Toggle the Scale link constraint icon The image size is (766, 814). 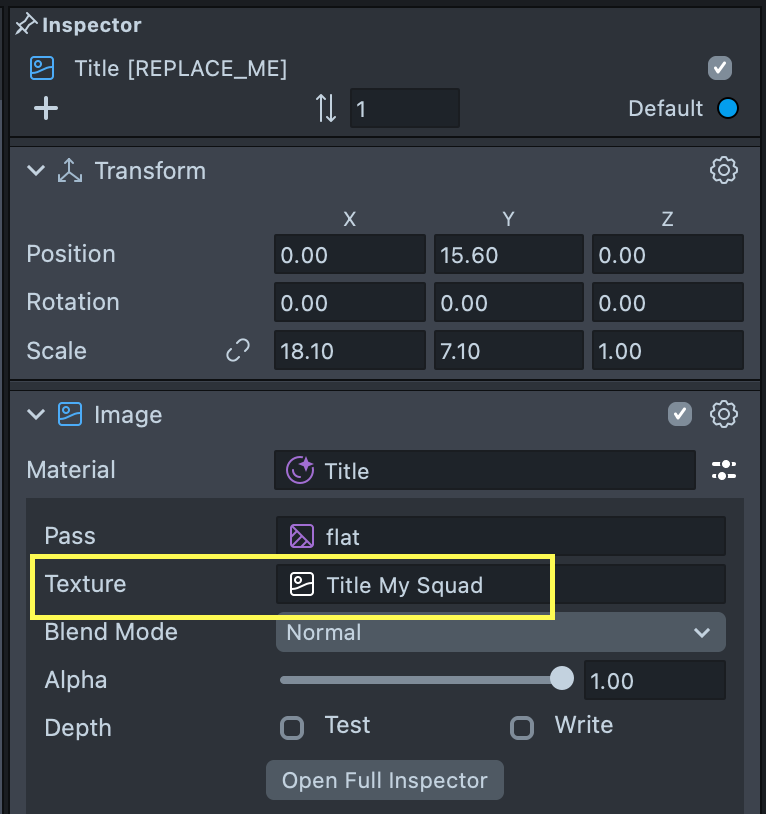point(238,350)
